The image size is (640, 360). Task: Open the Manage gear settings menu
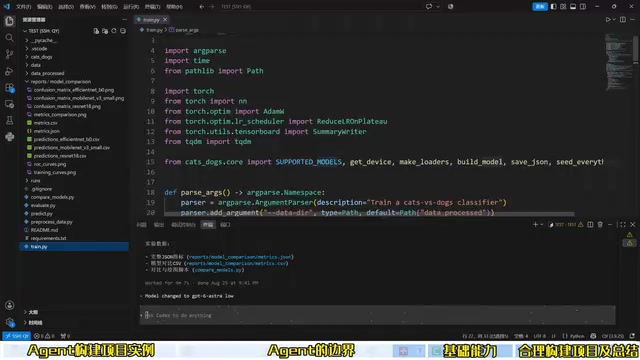tap(9, 322)
